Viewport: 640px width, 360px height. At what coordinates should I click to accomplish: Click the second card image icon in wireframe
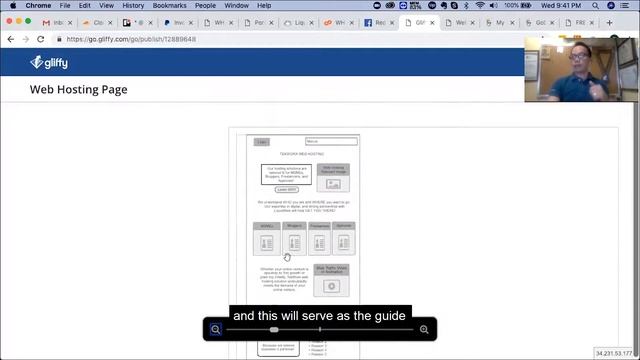(x=294, y=243)
